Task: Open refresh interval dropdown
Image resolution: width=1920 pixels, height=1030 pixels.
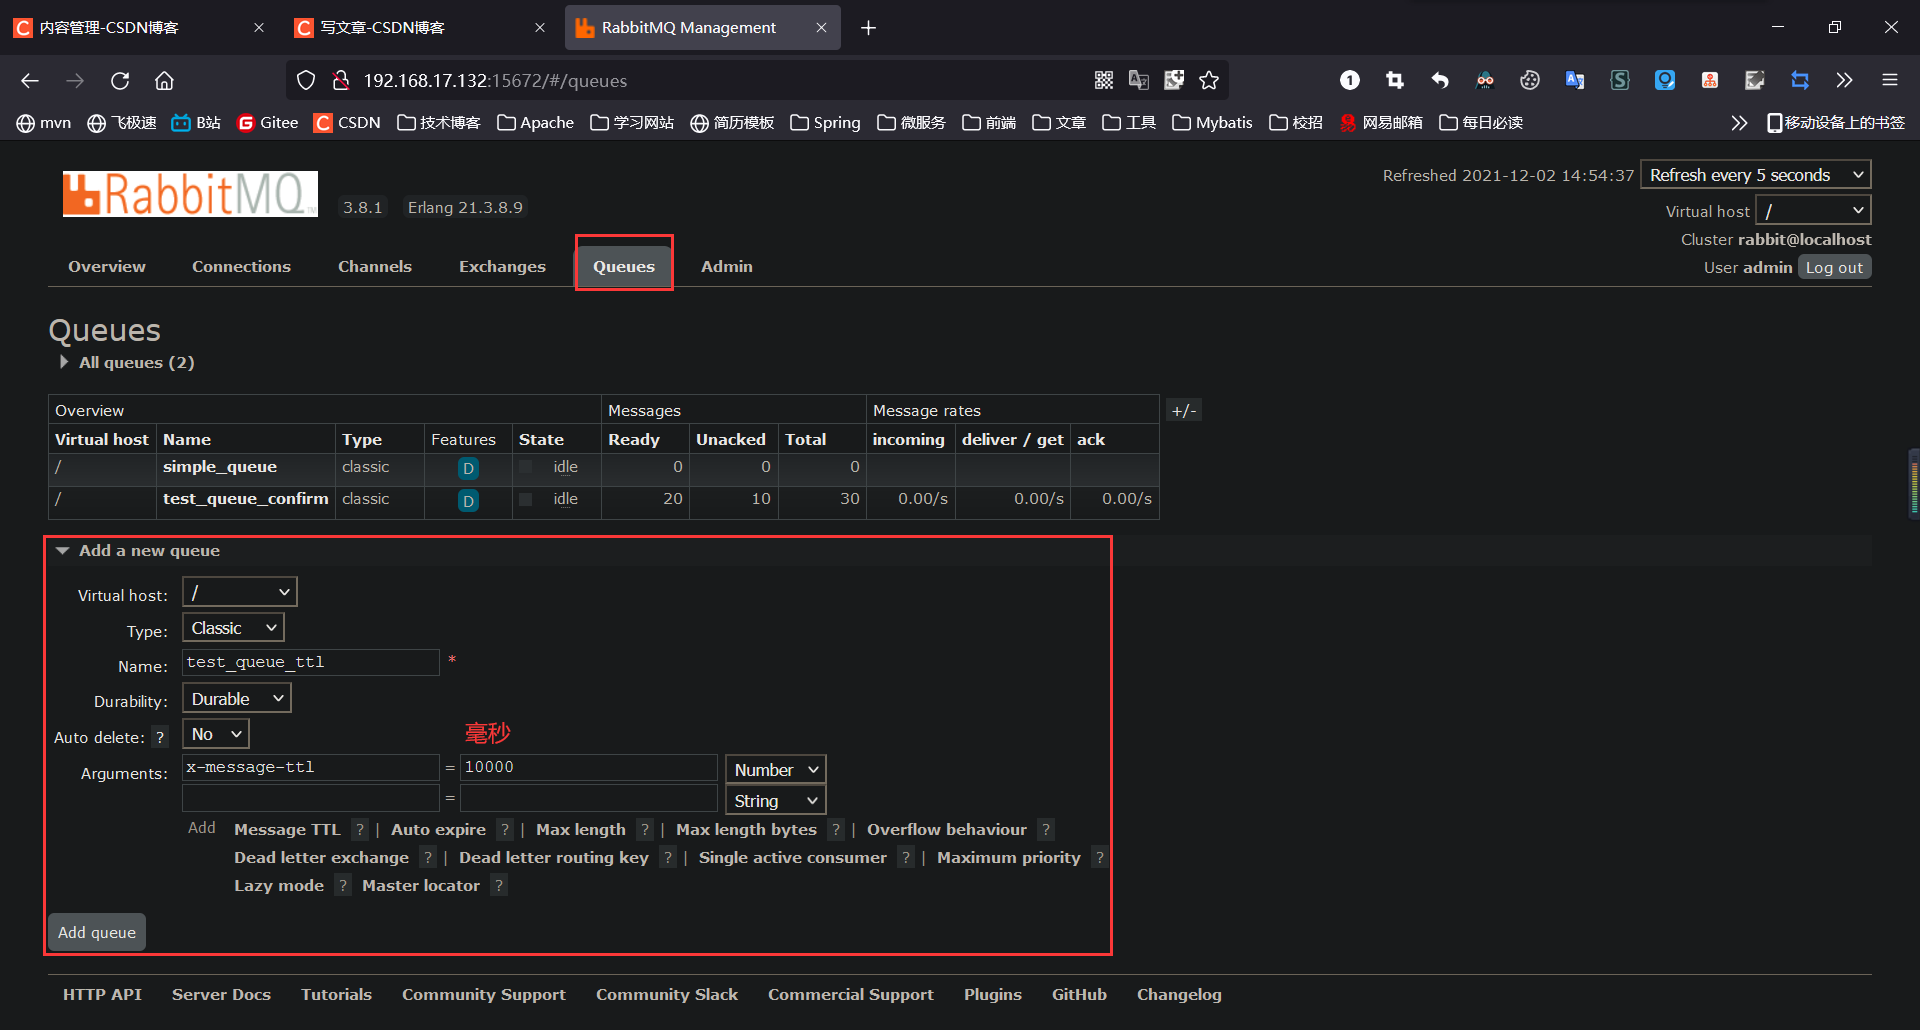Action: point(1756,175)
